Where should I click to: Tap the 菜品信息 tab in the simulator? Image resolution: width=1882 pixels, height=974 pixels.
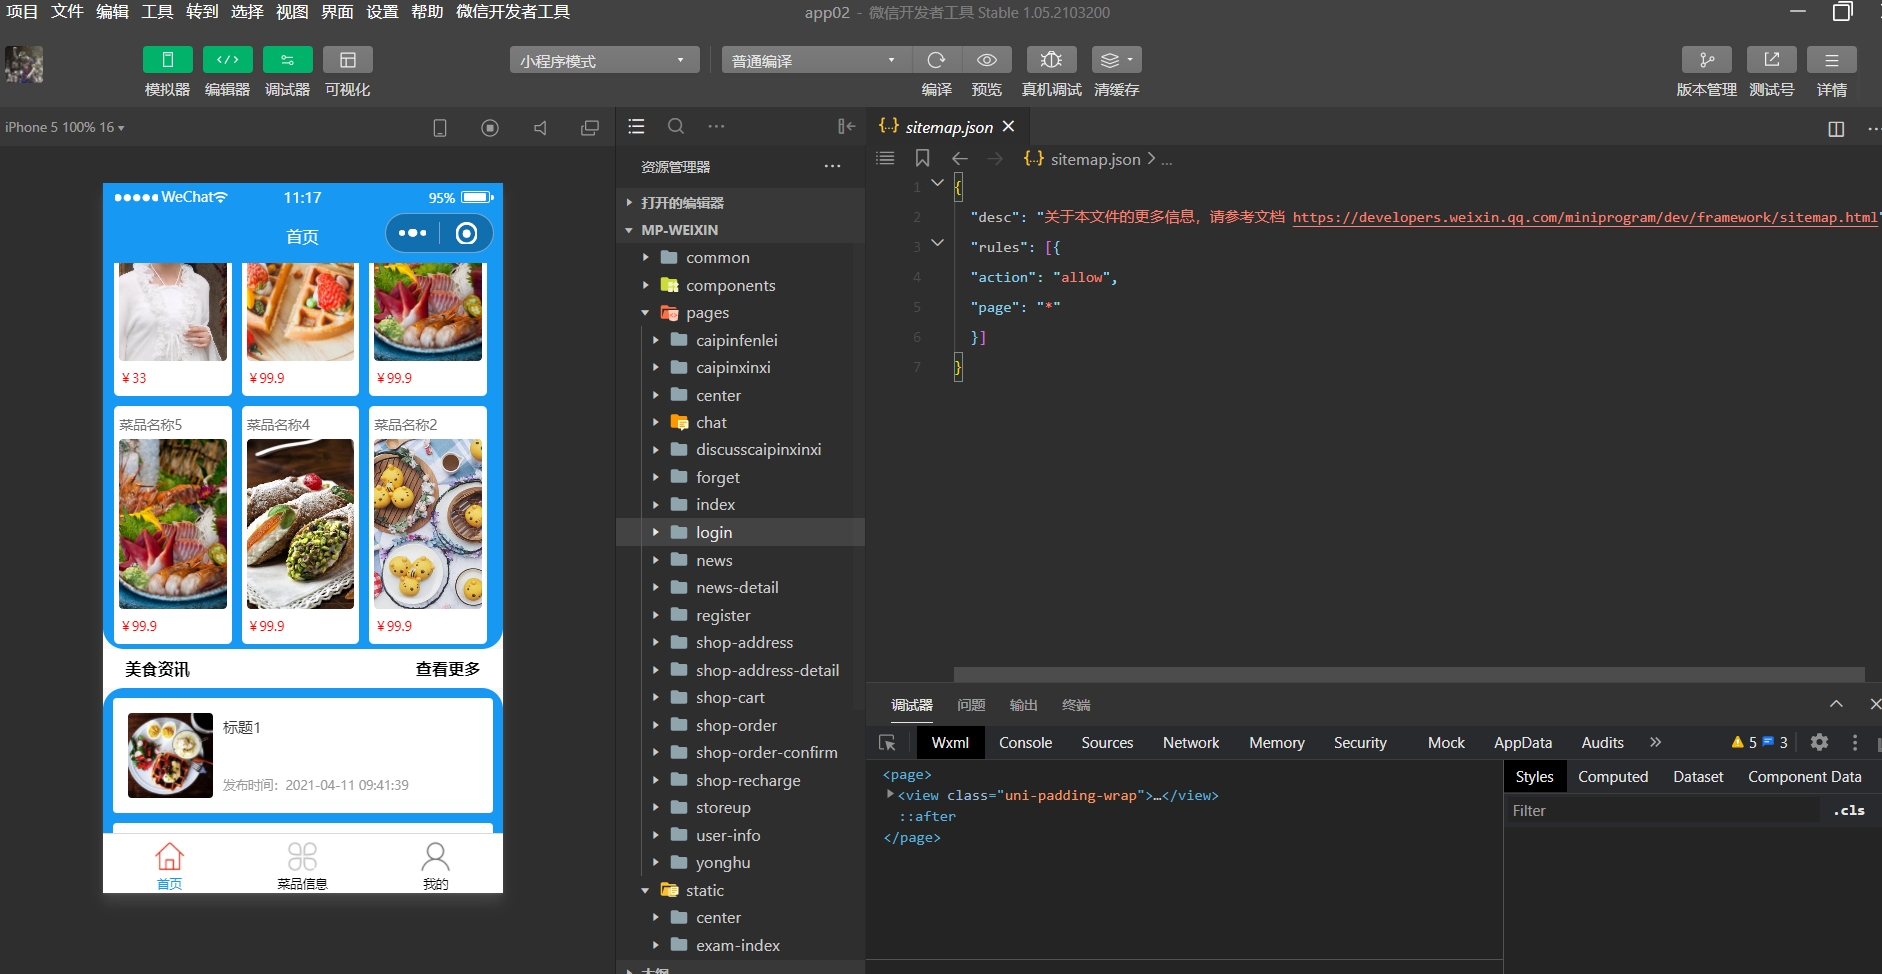click(x=302, y=865)
